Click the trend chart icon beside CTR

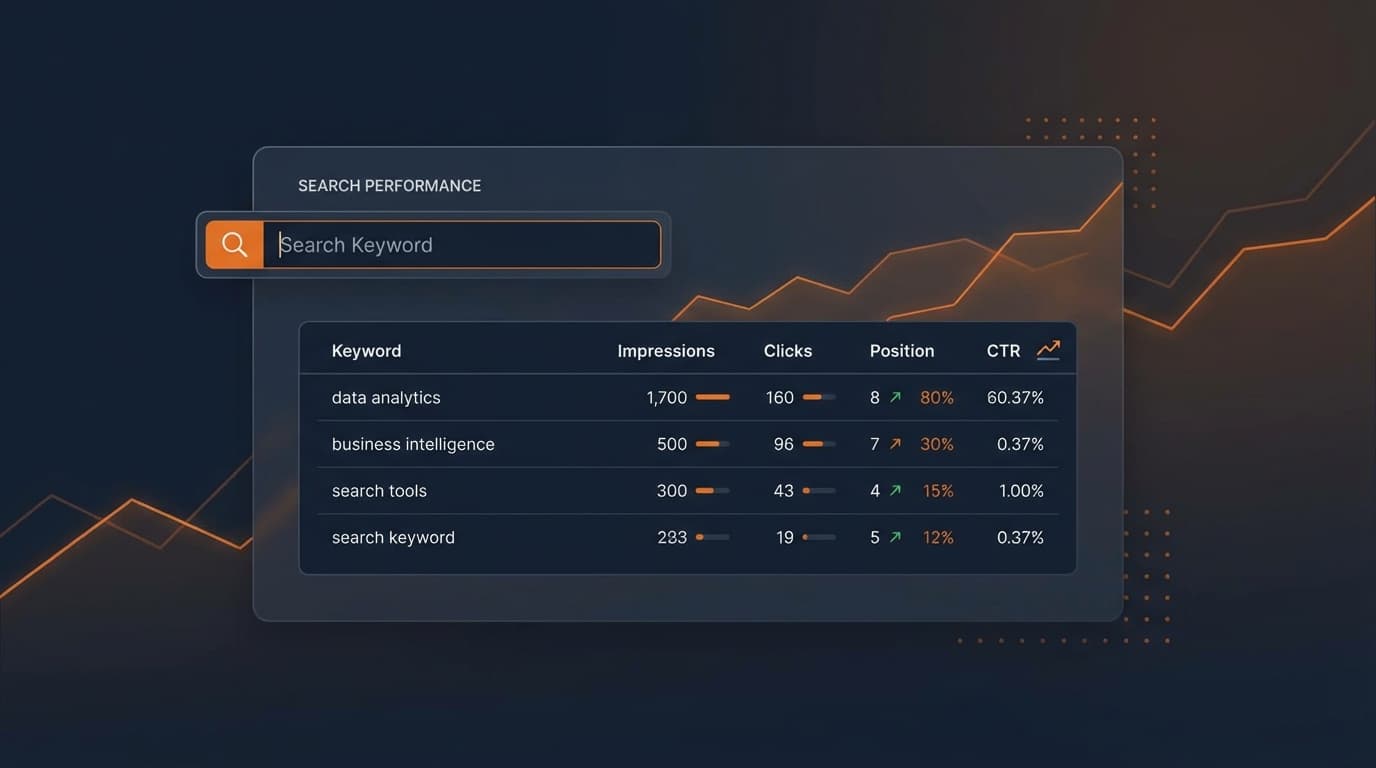click(x=1046, y=349)
